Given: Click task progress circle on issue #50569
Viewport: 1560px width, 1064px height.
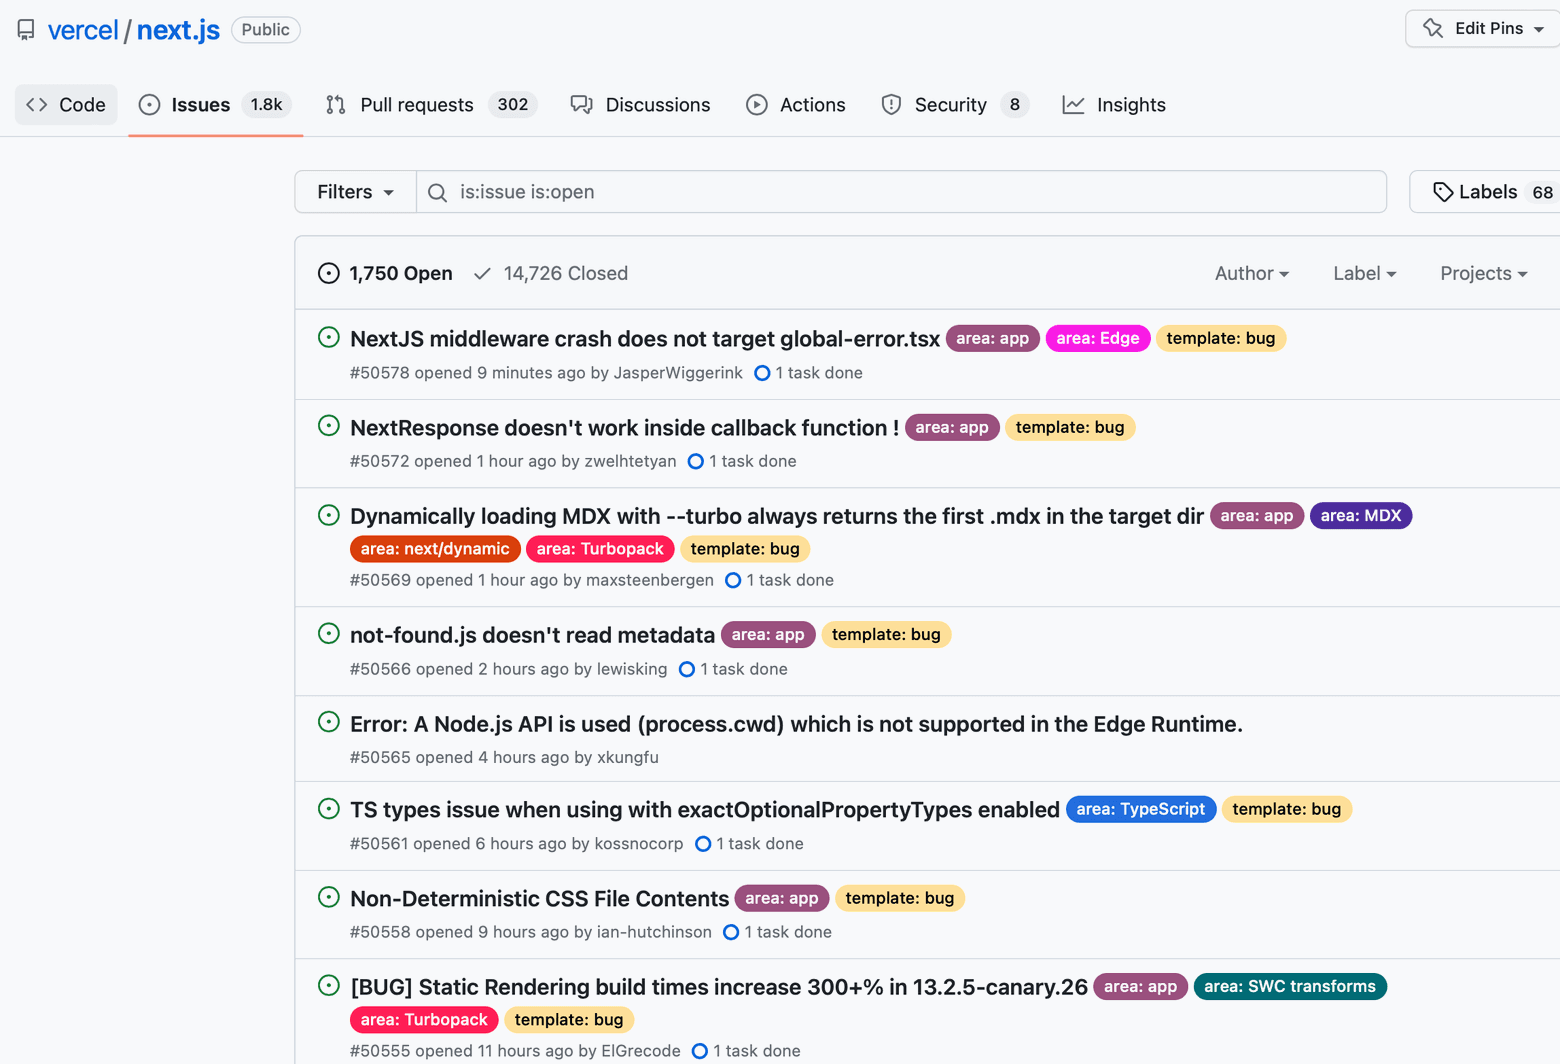Looking at the screenshot, I should (x=733, y=580).
